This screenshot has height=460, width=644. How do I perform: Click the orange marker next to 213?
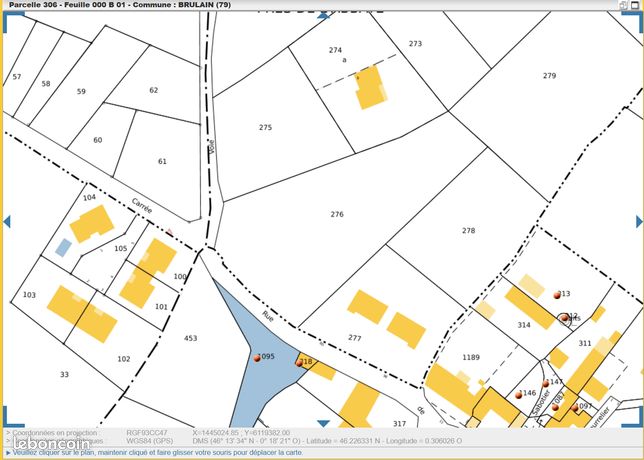(557, 295)
